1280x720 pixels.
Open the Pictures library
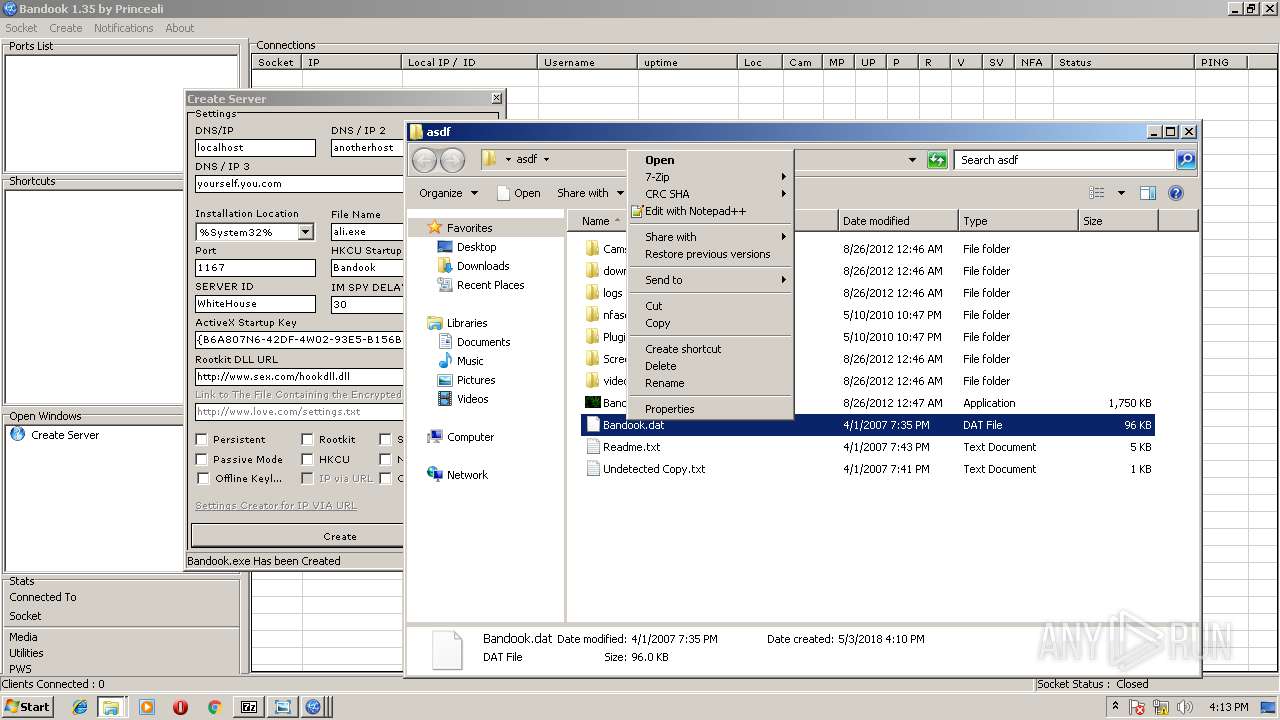click(x=476, y=380)
